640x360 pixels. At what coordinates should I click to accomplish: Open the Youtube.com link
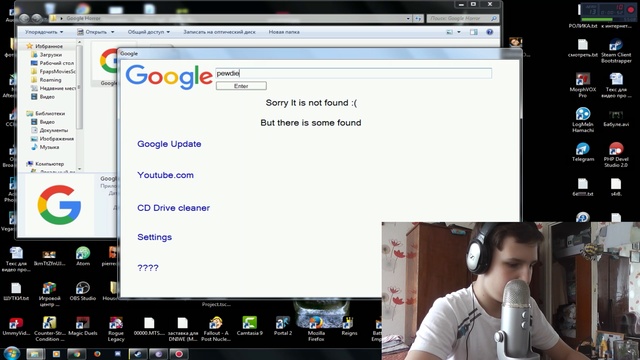coord(165,175)
